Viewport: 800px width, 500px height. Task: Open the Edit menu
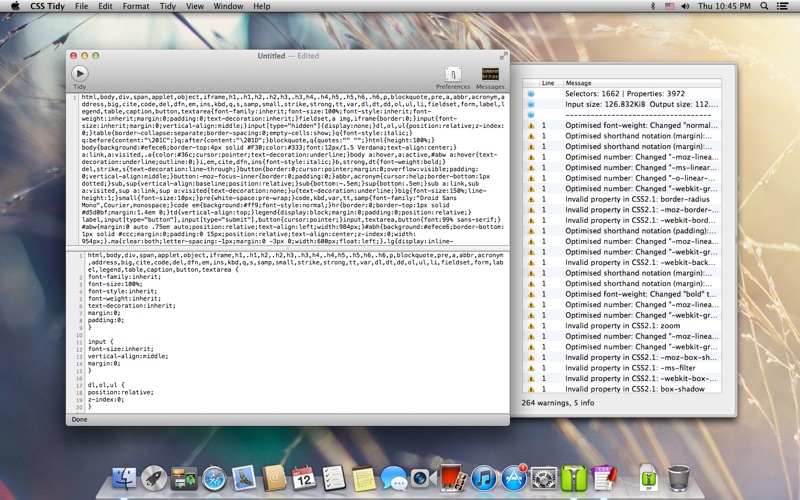(105, 6)
